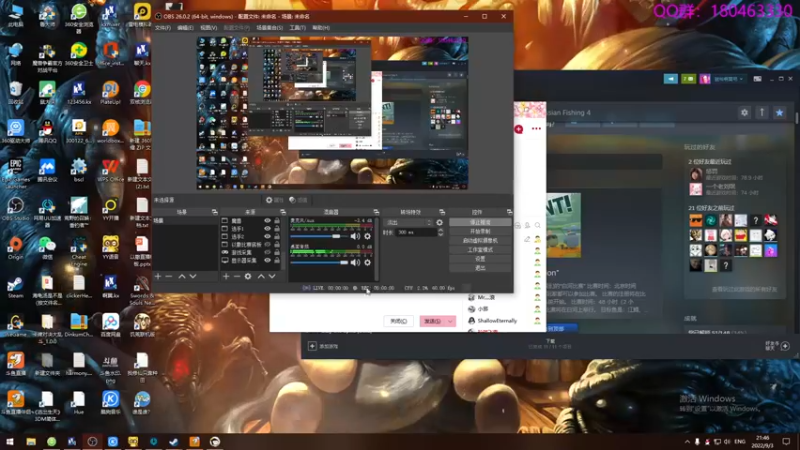Pop out the Scenes dock
Image resolution: width=800 pixels, height=450 pixels.
[214, 212]
